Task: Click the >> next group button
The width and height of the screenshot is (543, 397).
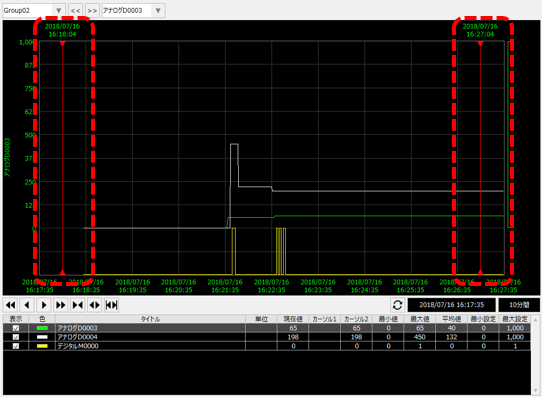Action: click(92, 10)
